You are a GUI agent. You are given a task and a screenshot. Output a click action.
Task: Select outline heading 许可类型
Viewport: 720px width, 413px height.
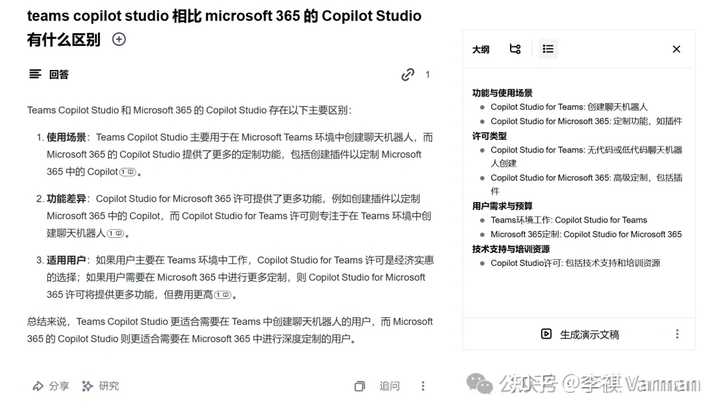pyautogui.click(x=489, y=136)
